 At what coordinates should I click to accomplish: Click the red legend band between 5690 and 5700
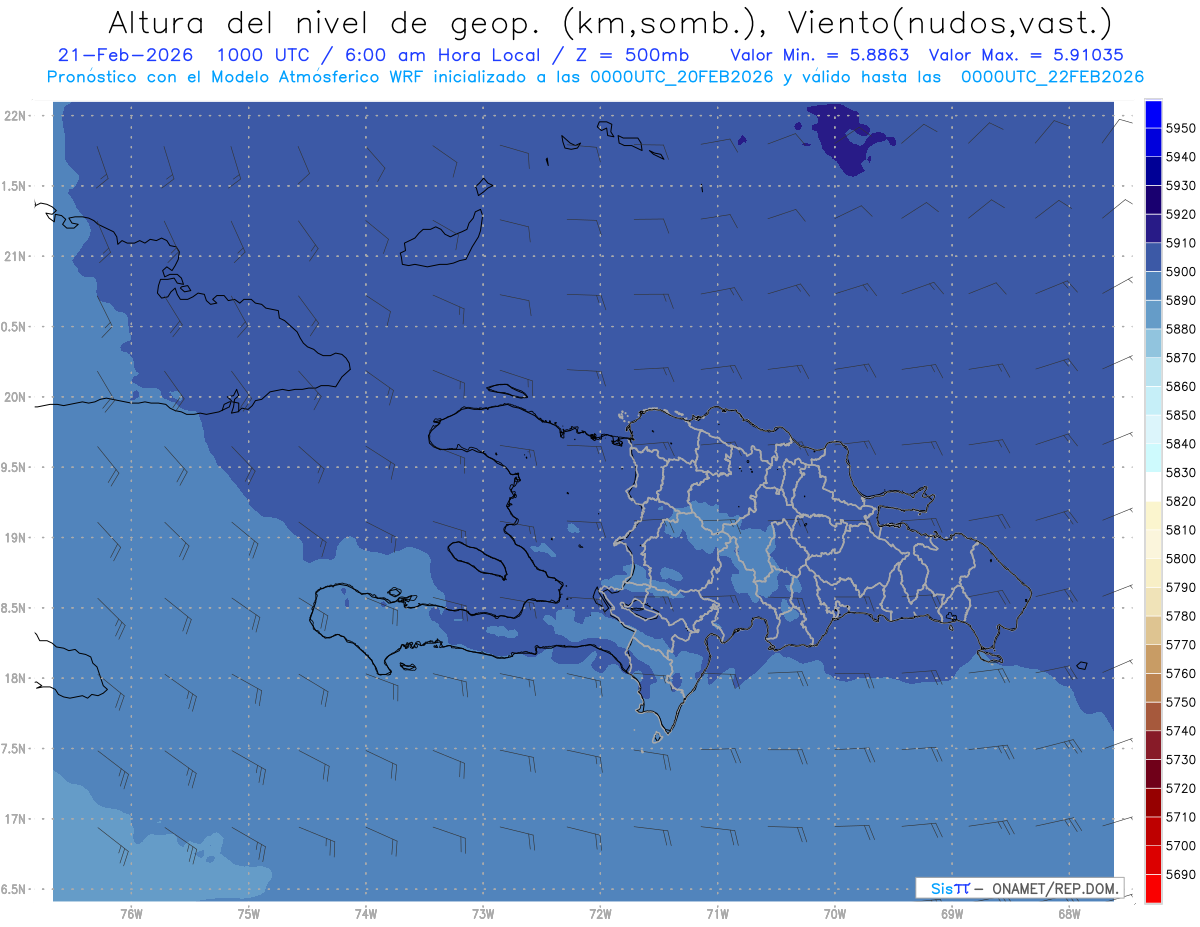[x=1153, y=860]
